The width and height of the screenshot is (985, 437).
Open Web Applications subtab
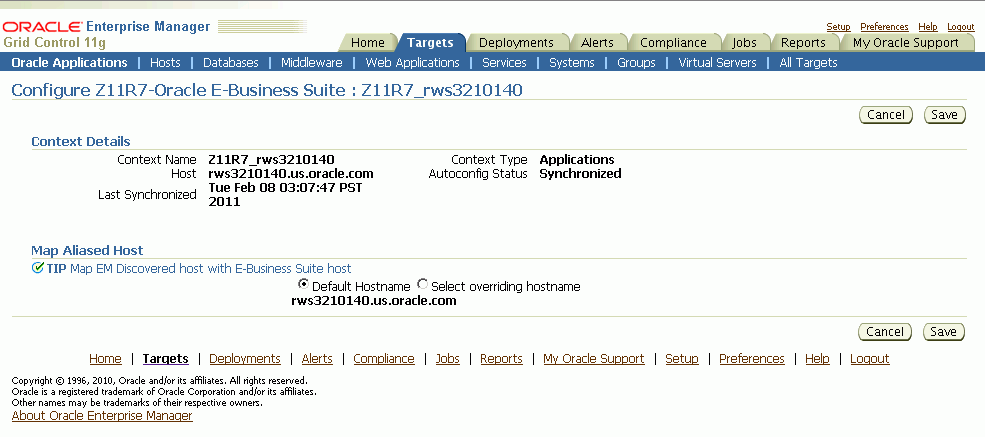(x=412, y=63)
